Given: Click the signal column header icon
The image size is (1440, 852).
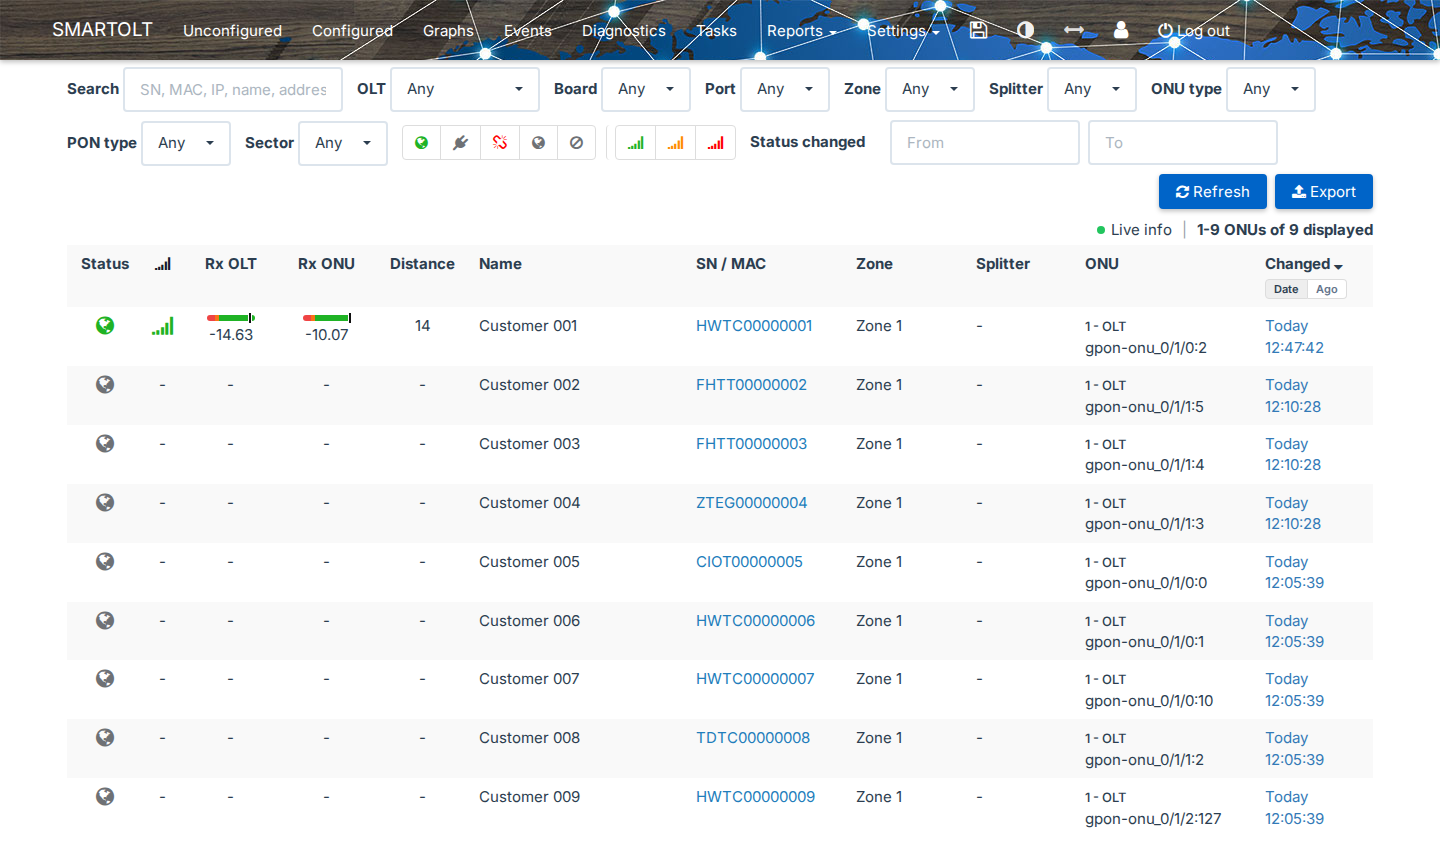Looking at the screenshot, I should click(163, 264).
